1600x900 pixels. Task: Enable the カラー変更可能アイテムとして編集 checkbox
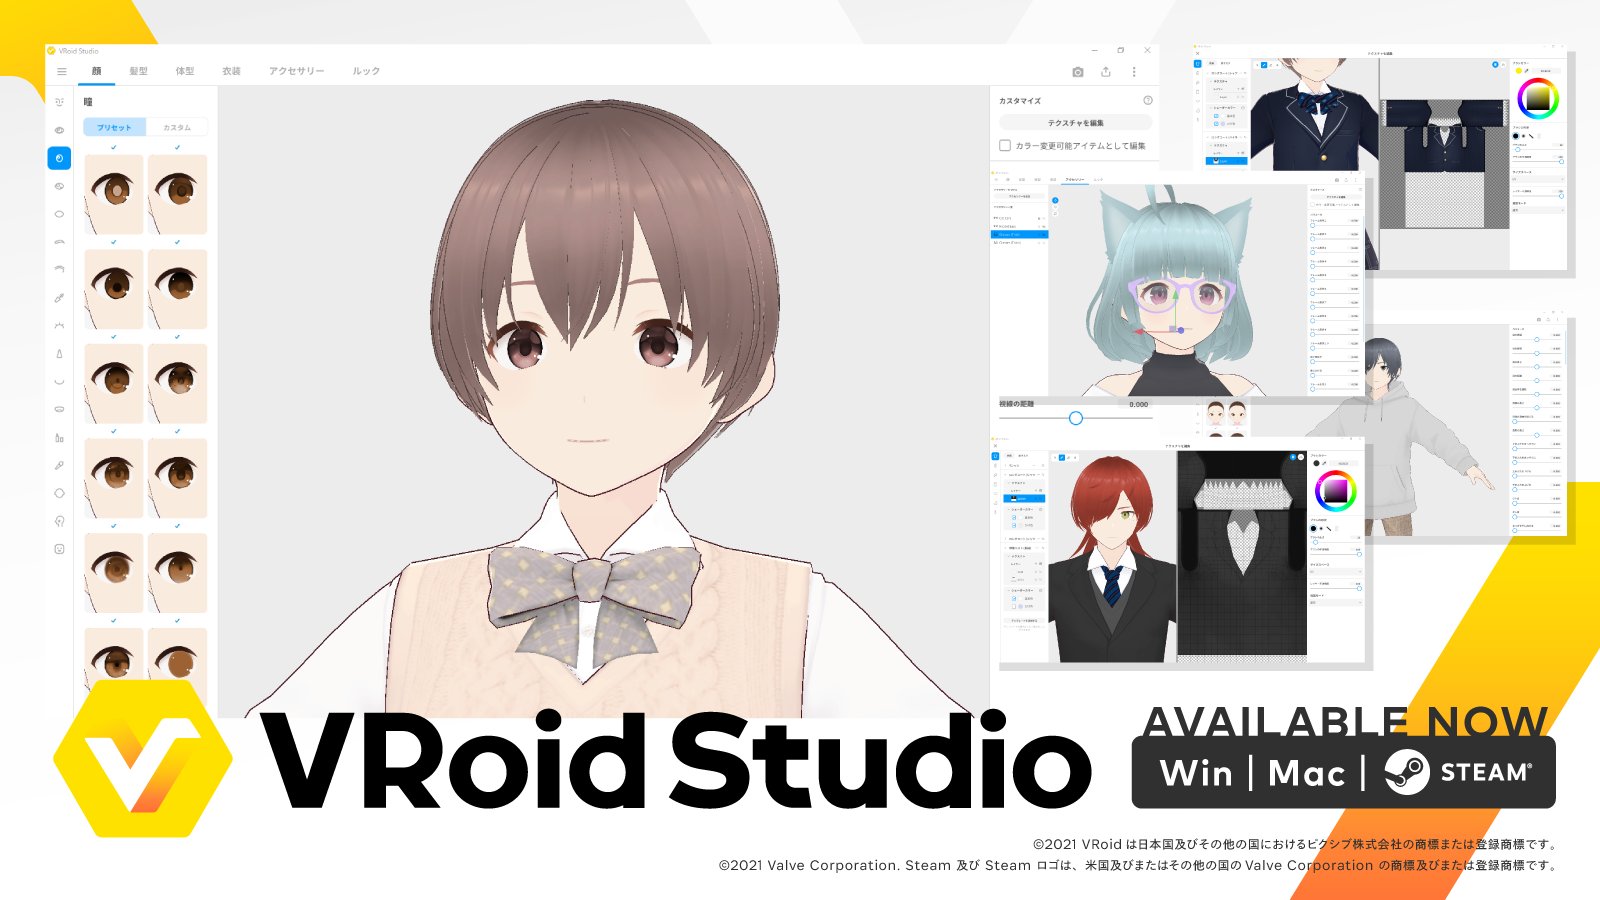1004,145
